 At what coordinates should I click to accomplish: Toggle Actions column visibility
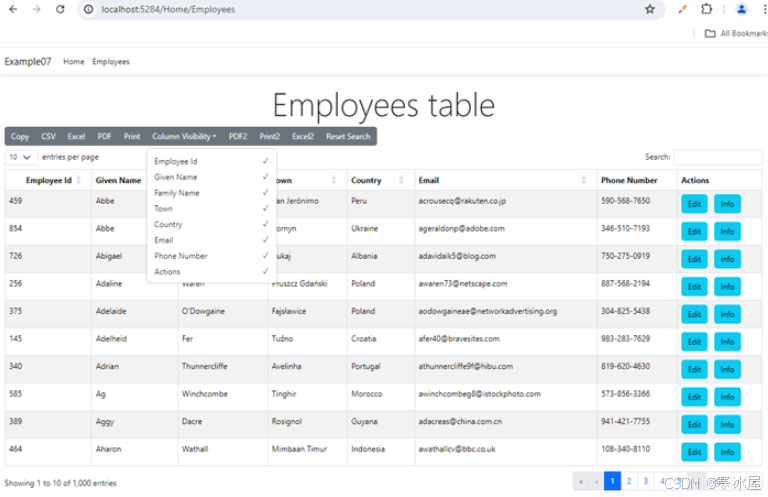pos(212,271)
